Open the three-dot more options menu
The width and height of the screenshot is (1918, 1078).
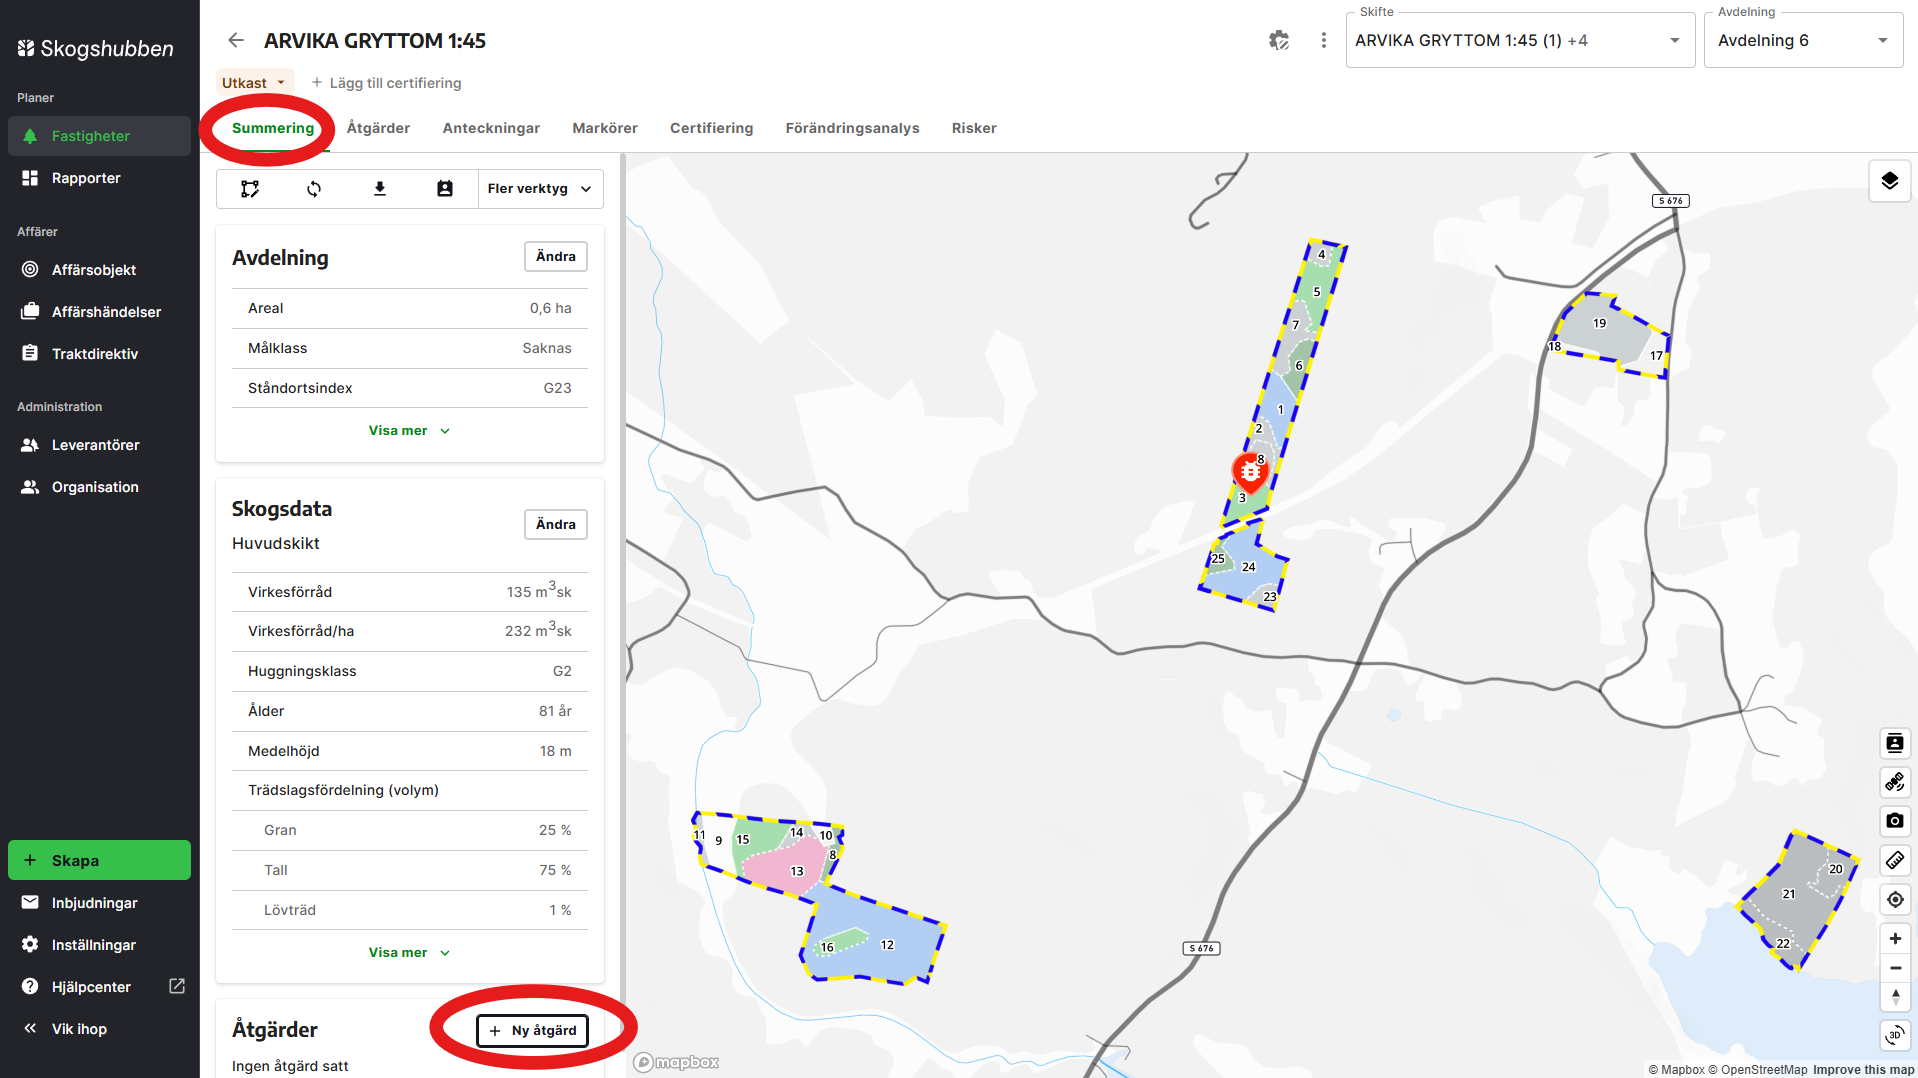[1324, 40]
